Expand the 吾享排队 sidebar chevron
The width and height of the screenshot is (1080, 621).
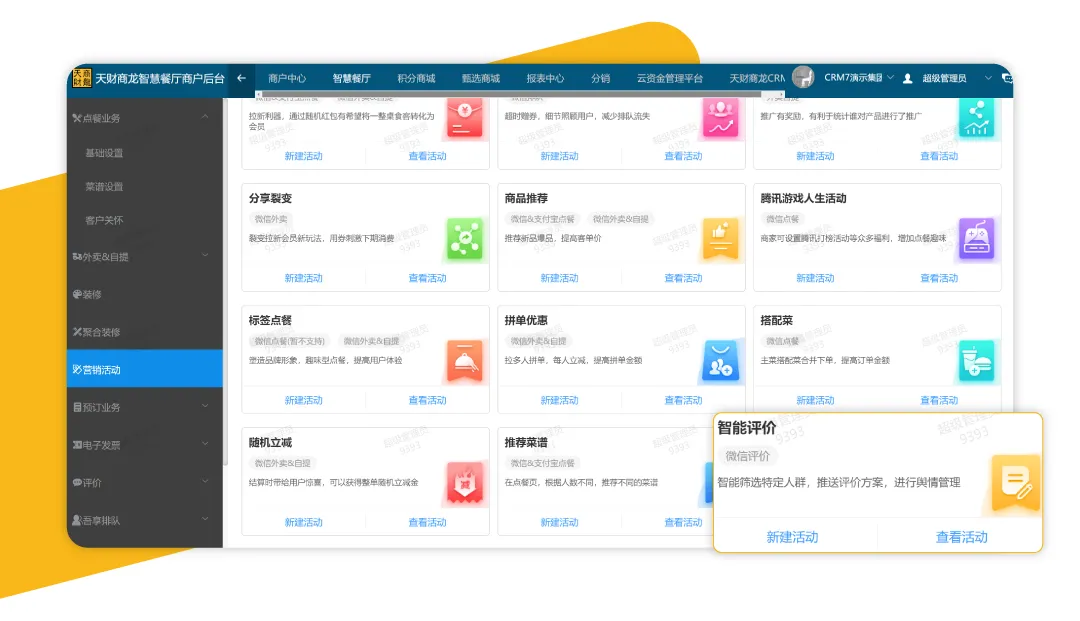(205, 519)
